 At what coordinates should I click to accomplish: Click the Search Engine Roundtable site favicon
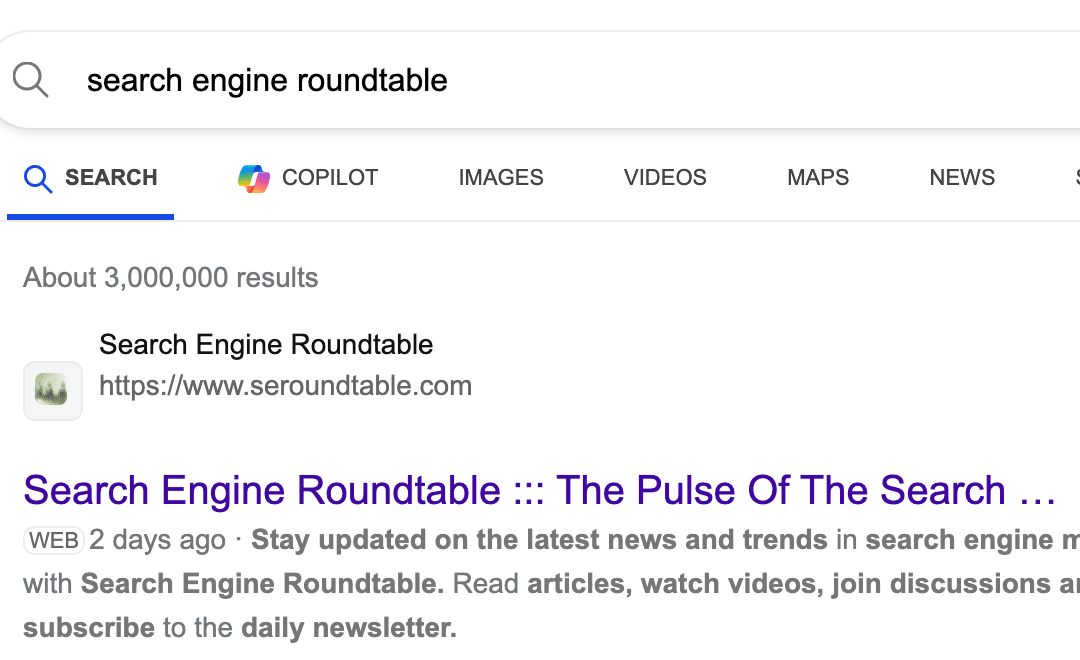52,390
